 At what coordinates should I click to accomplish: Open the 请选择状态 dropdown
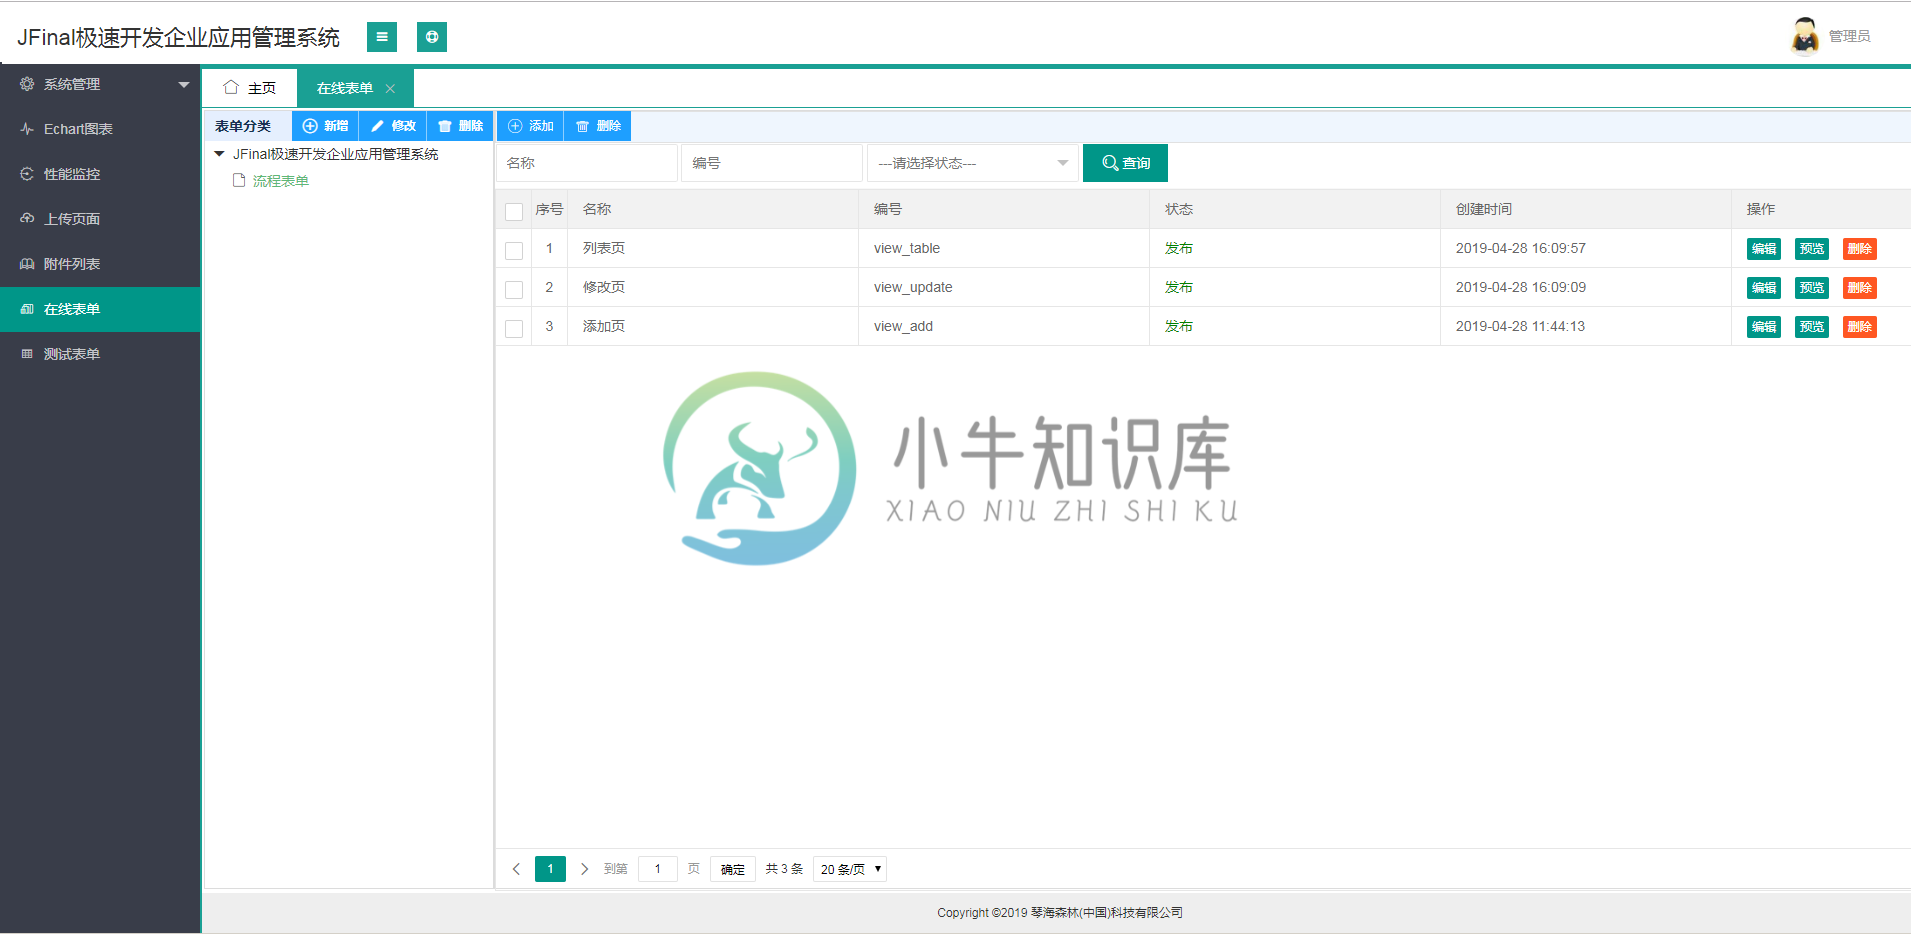973,163
